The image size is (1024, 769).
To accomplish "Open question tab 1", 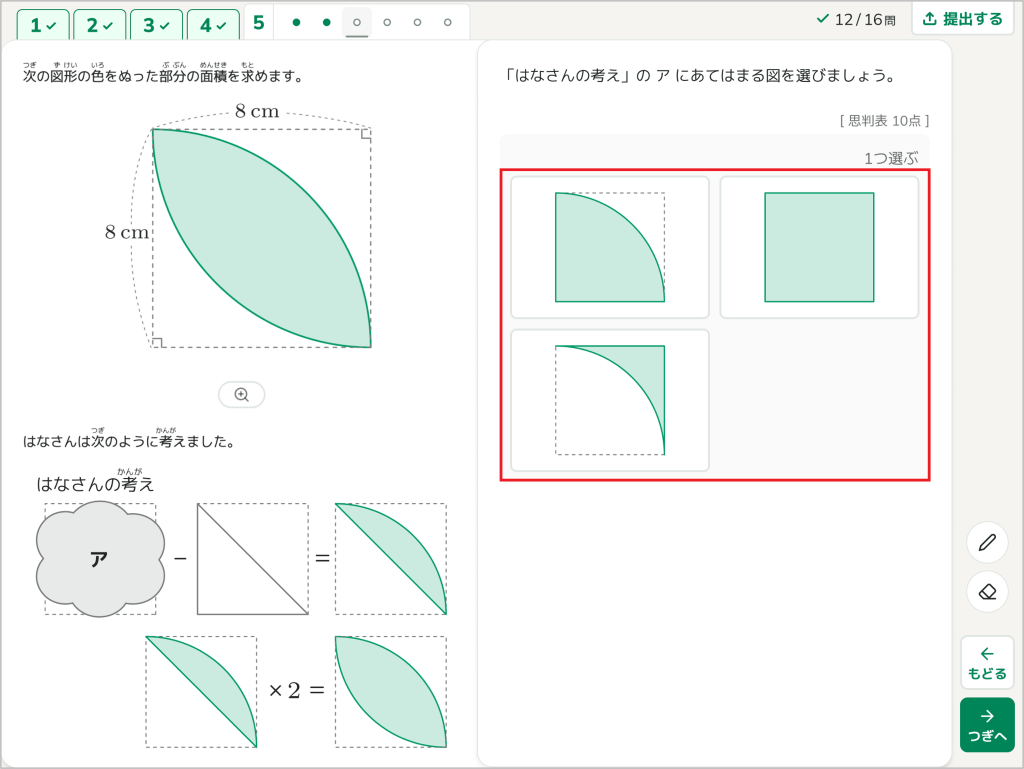I will point(43,25).
